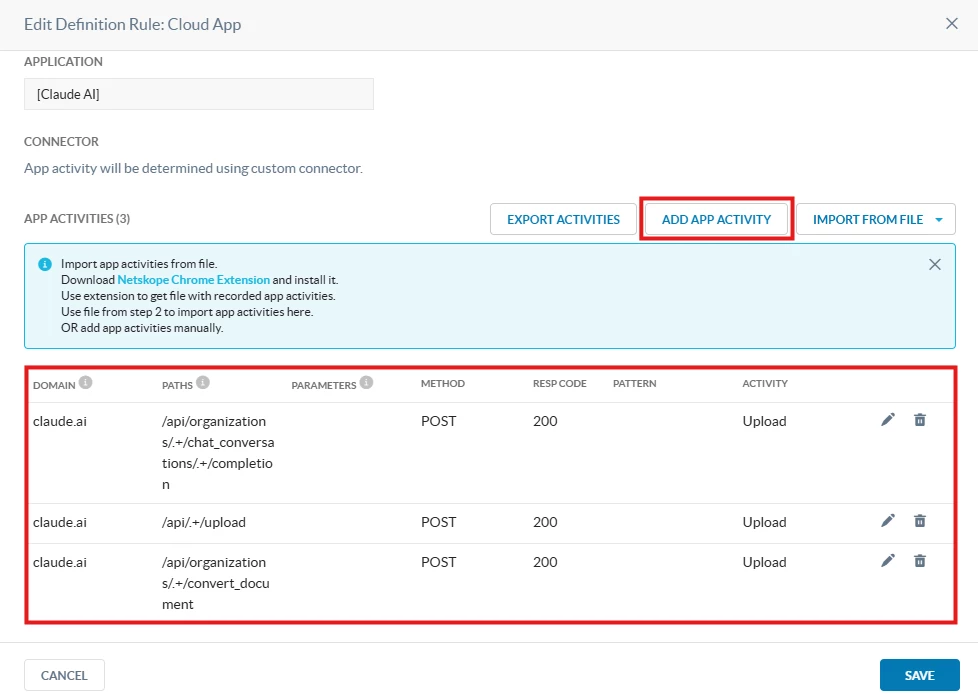The width and height of the screenshot is (978, 694).
Task: Edit the /api/.+/upload activity row
Action: tap(888, 521)
